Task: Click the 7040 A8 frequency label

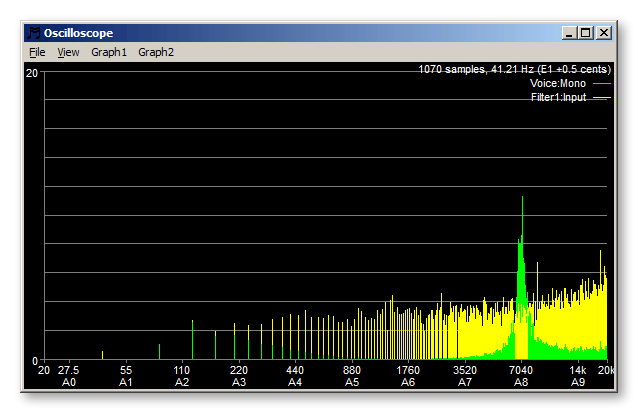Action: [521, 376]
